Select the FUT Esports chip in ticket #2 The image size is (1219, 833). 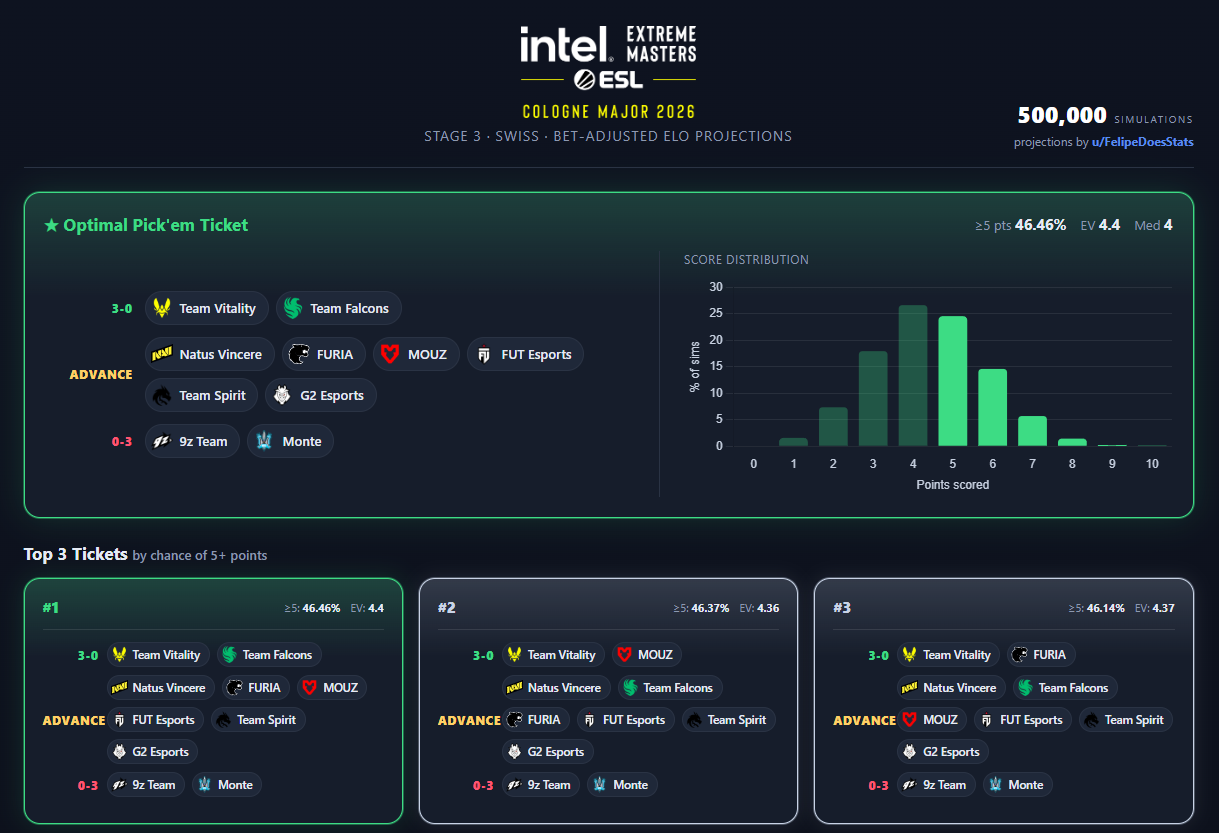[x=625, y=720]
